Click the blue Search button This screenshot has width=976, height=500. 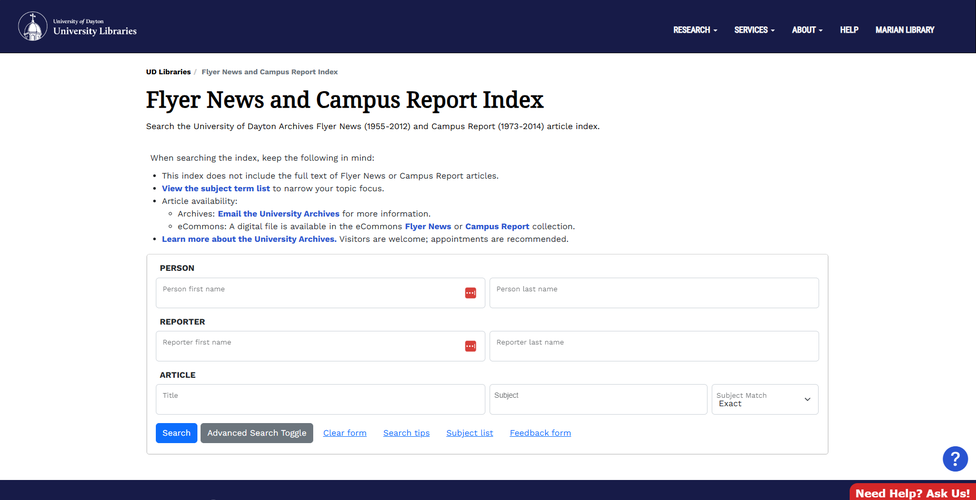(176, 433)
